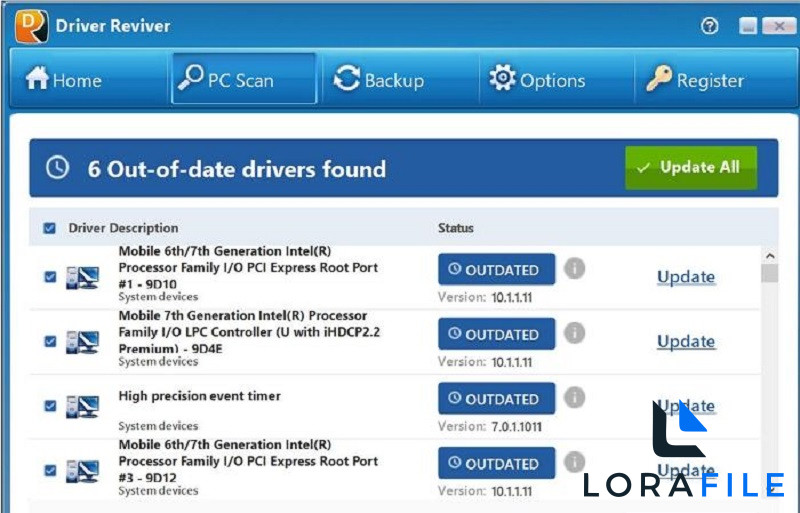
Task: Click device icon for Root Port #3 - 9D12
Action: (83, 471)
